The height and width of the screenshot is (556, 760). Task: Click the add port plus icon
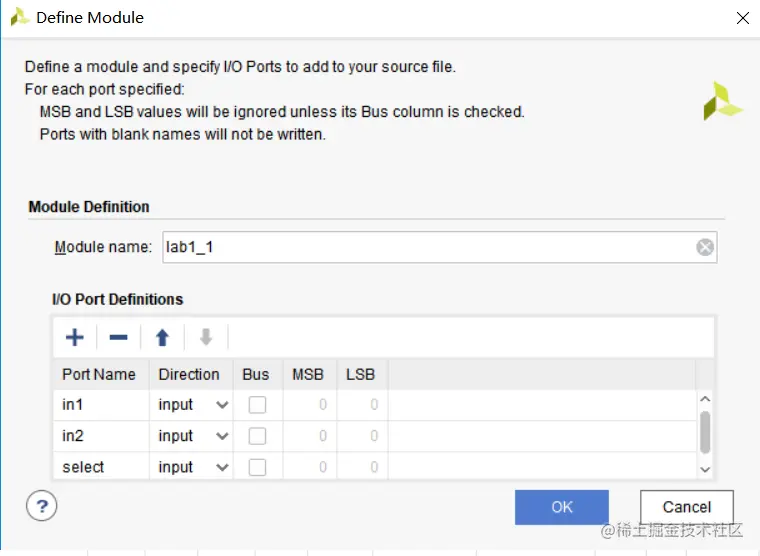click(74, 337)
